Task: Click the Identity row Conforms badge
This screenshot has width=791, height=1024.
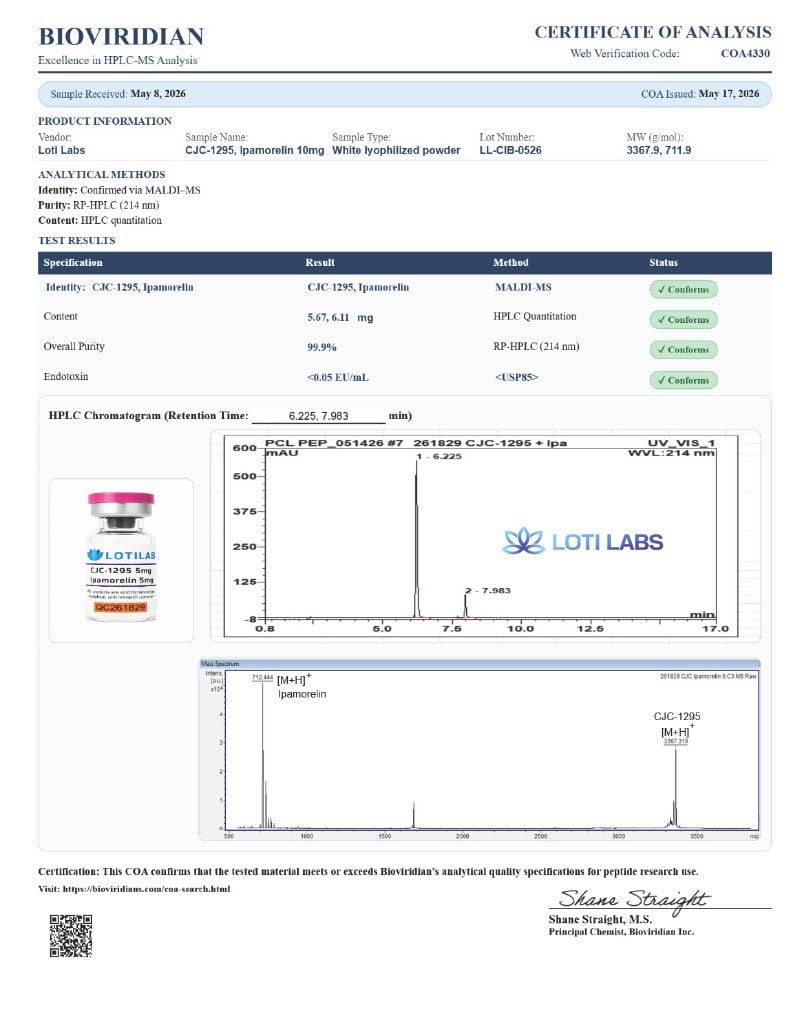Action: (x=683, y=289)
